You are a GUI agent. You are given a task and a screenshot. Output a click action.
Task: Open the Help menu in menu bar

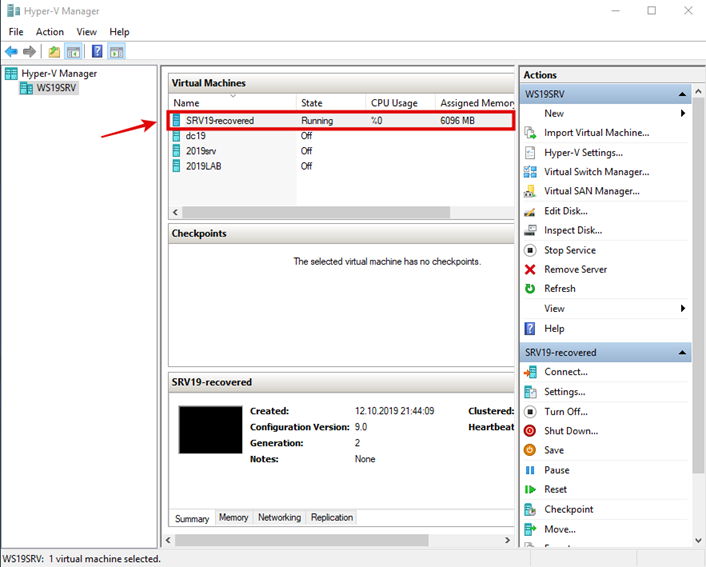click(119, 32)
